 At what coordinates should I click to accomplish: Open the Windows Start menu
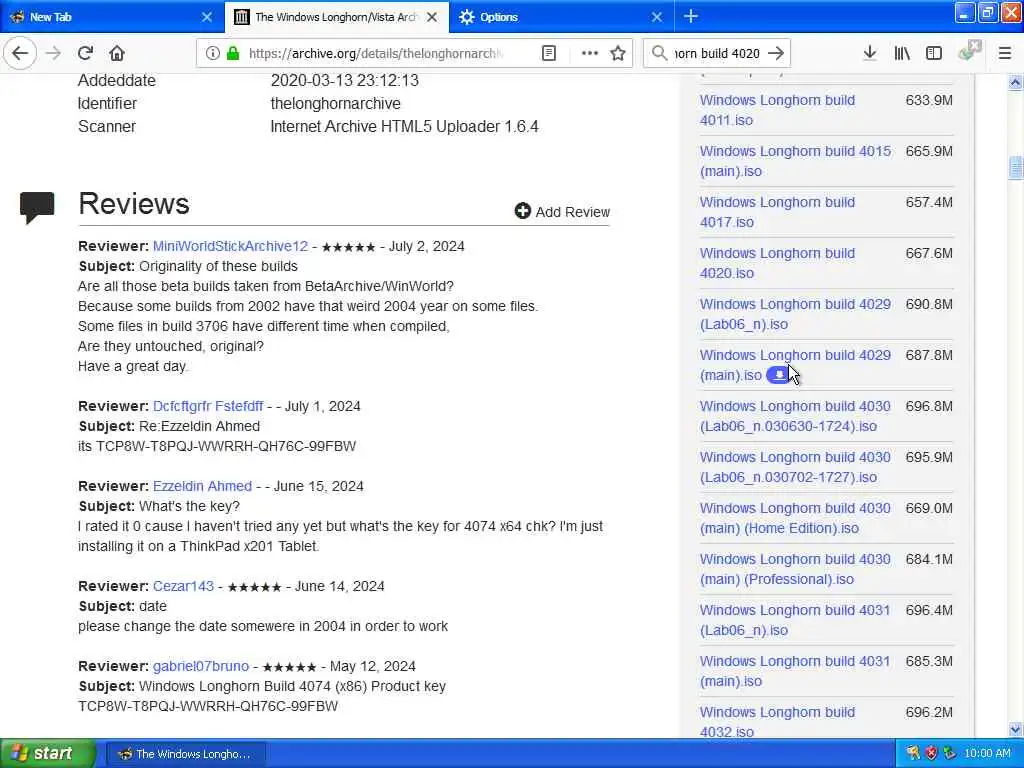coord(47,753)
